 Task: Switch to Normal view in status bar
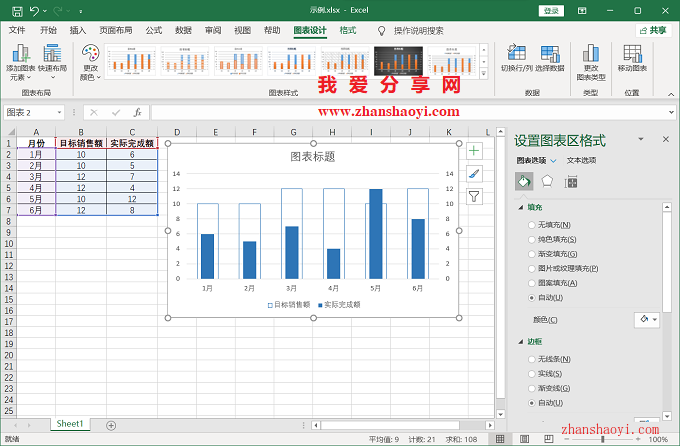(500, 439)
